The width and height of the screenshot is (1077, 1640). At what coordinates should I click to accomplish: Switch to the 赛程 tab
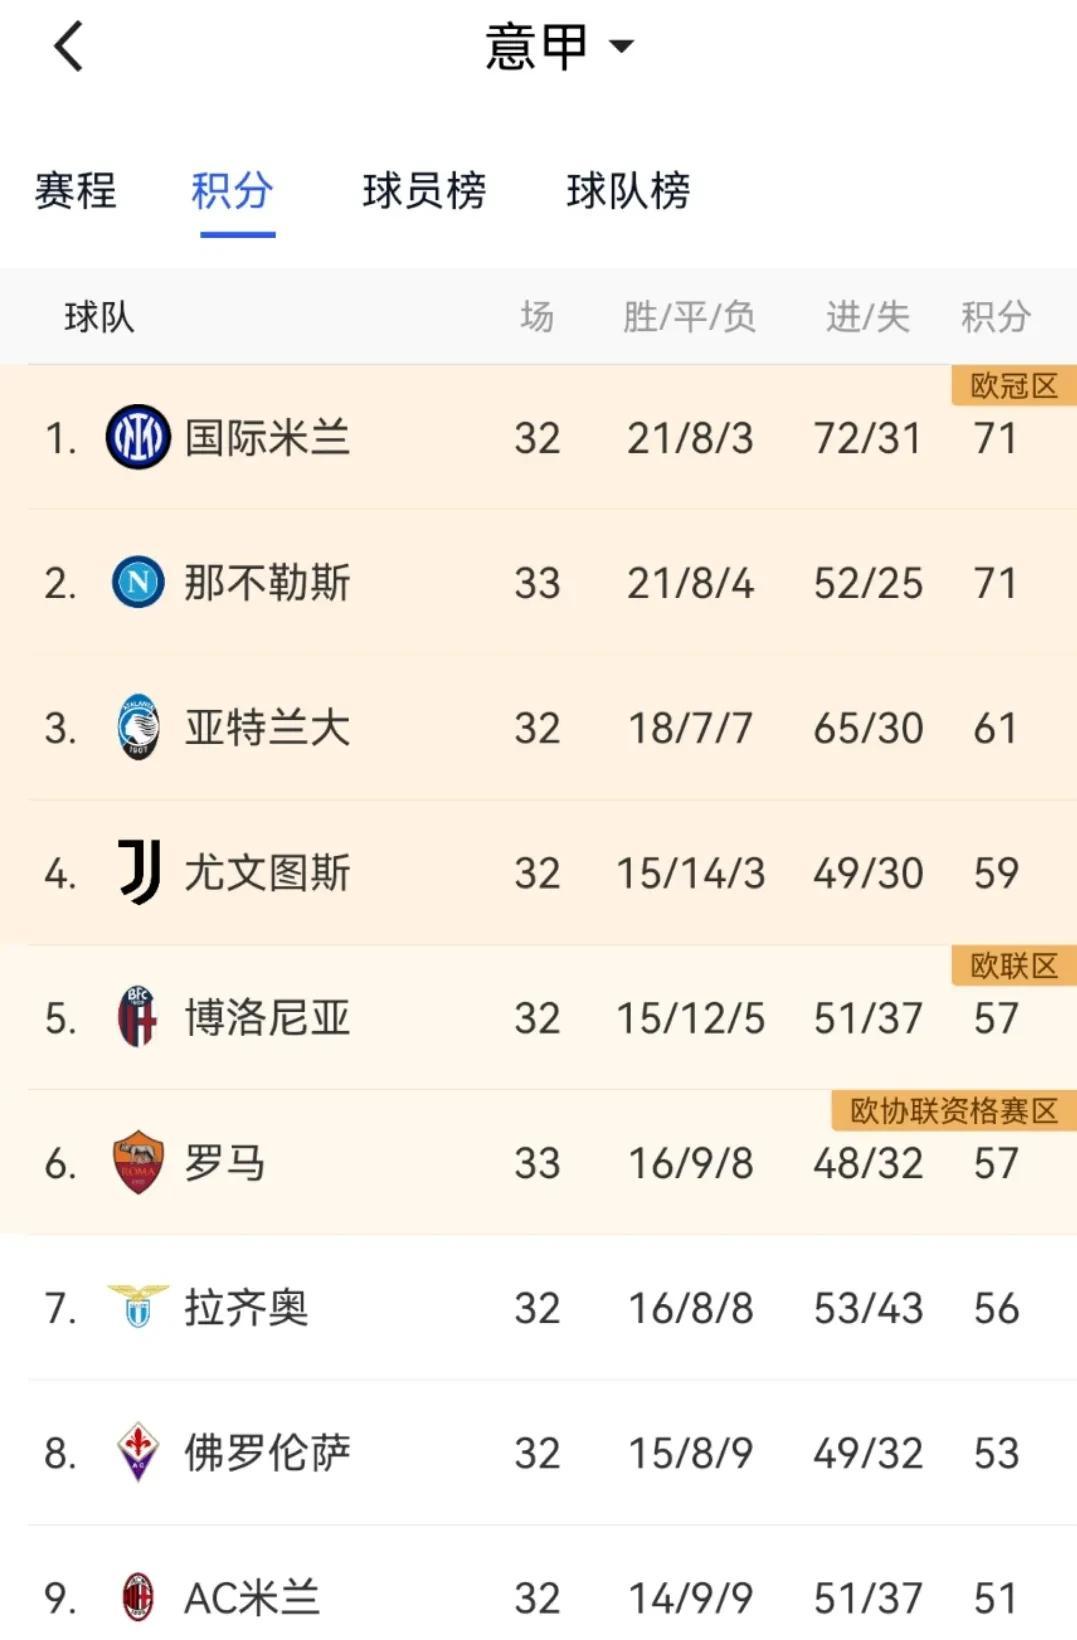pyautogui.click(x=76, y=190)
